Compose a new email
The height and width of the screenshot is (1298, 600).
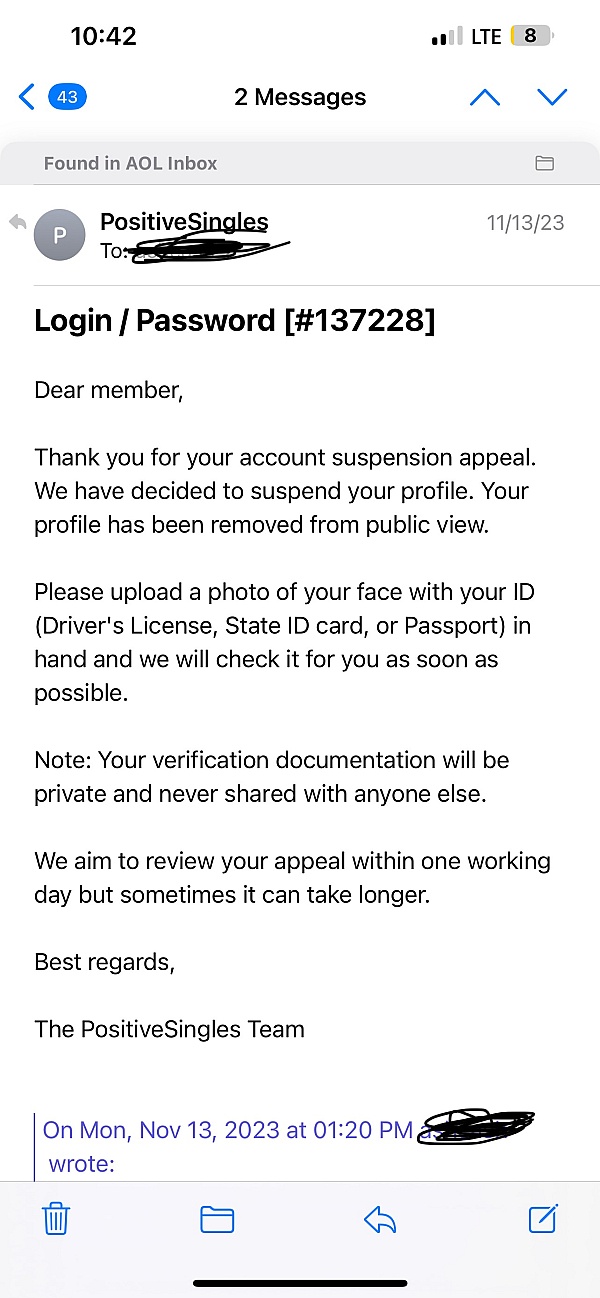pyautogui.click(x=542, y=1218)
